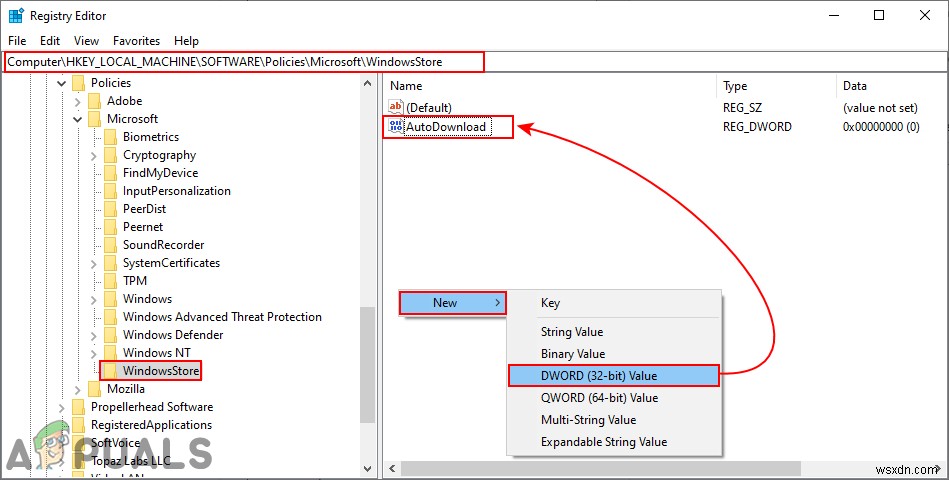Click the REG_SZ type of (Default)
The width and height of the screenshot is (949, 480).
click(x=742, y=108)
